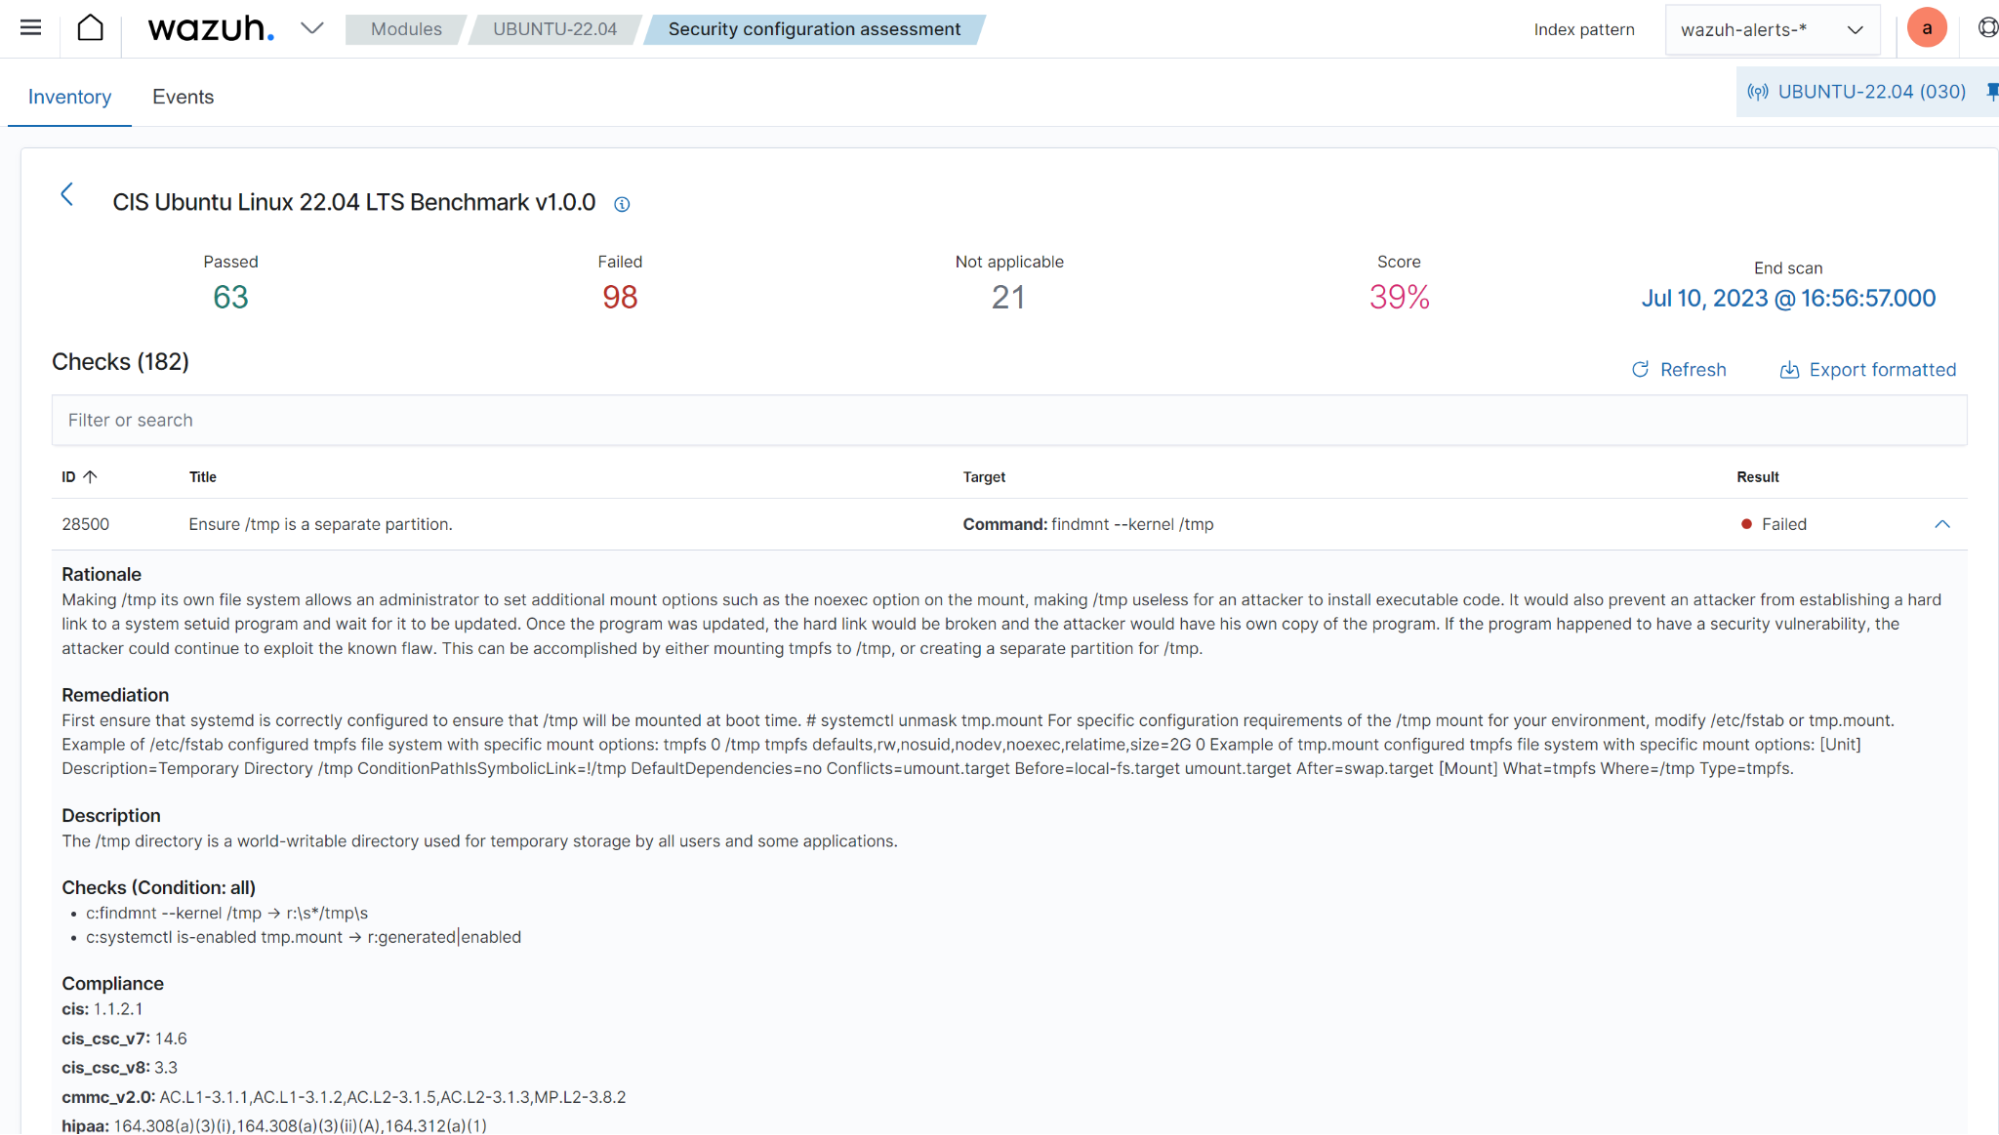Click the 'c:systemctl is-enabled tmp.mount' check rule
This screenshot has width=1999, height=1135.
point(303,937)
